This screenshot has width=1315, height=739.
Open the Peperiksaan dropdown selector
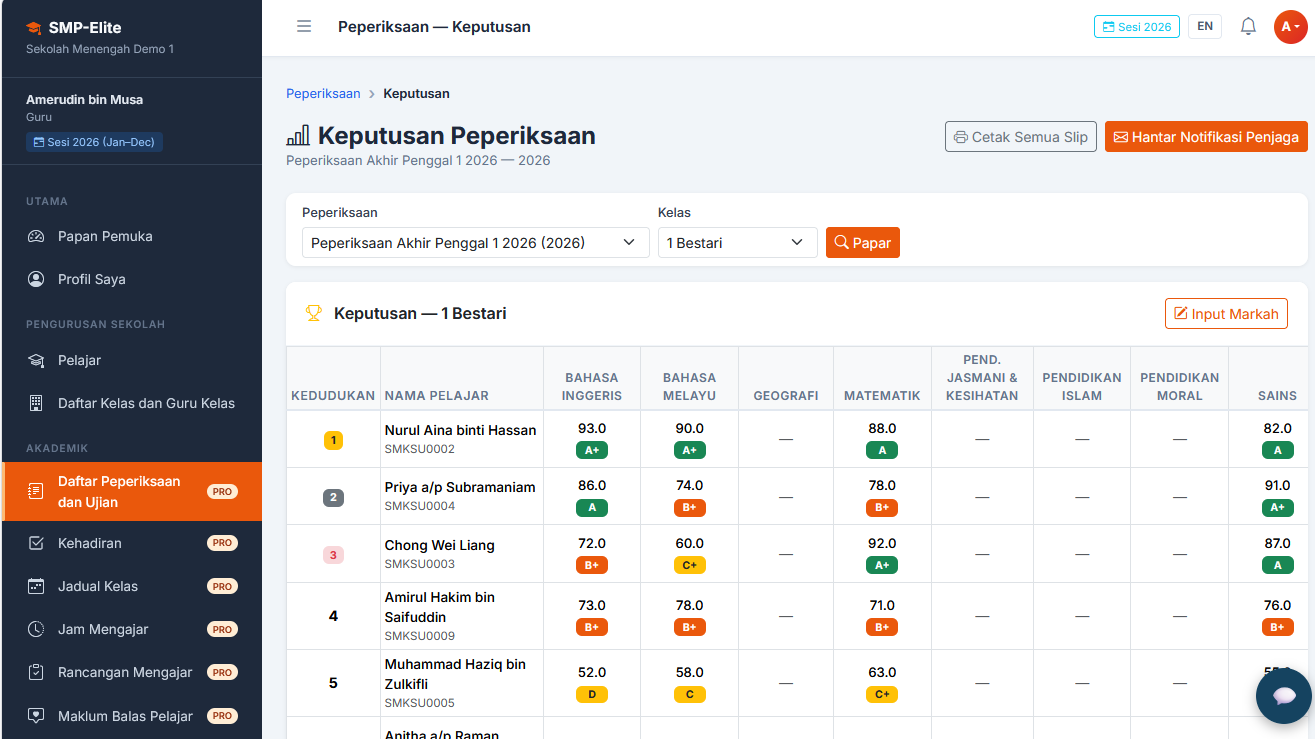[476, 243]
